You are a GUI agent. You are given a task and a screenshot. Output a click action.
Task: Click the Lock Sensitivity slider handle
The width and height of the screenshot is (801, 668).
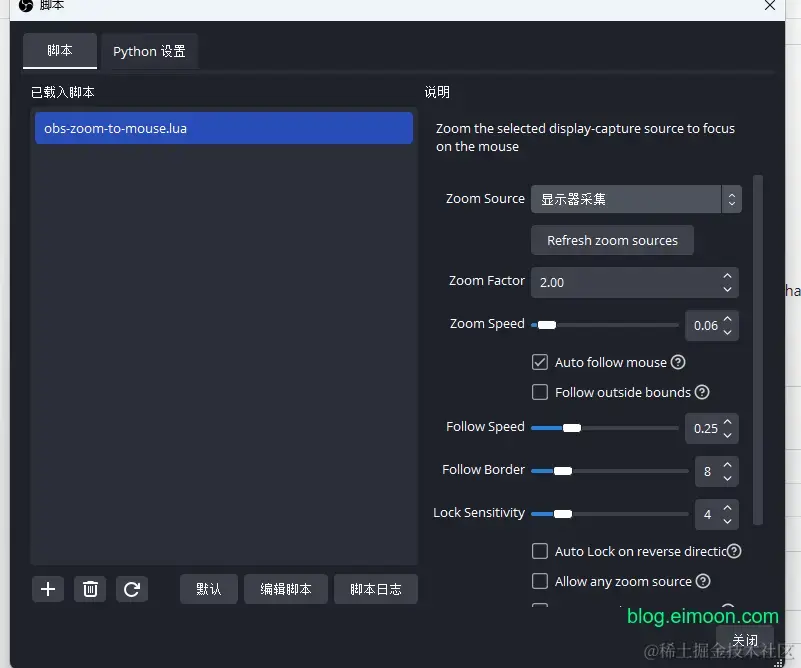562,514
